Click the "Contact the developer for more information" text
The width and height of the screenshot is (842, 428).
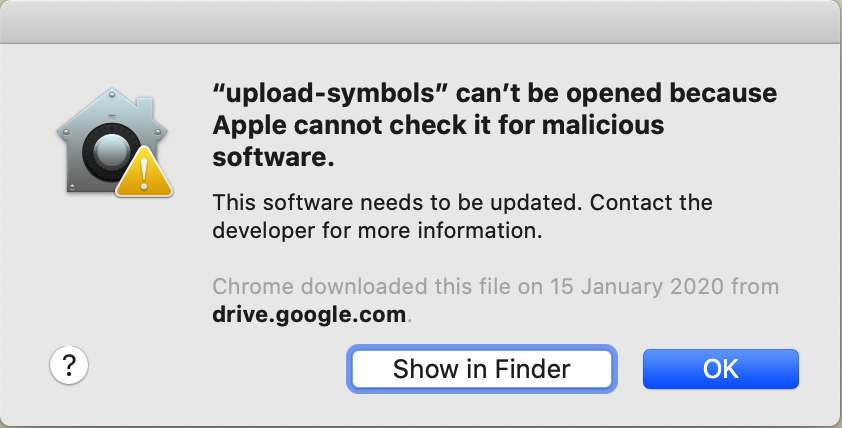click(x=463, y=216)
